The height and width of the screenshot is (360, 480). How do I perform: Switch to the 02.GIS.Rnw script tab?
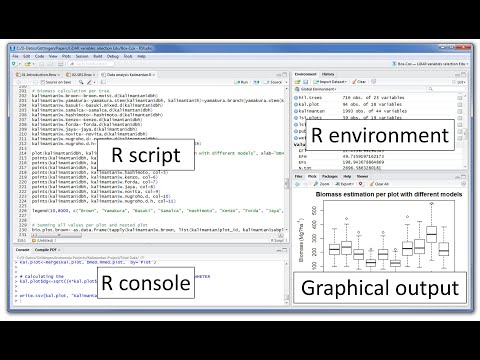pyautogui.click(x=81, y=75)
